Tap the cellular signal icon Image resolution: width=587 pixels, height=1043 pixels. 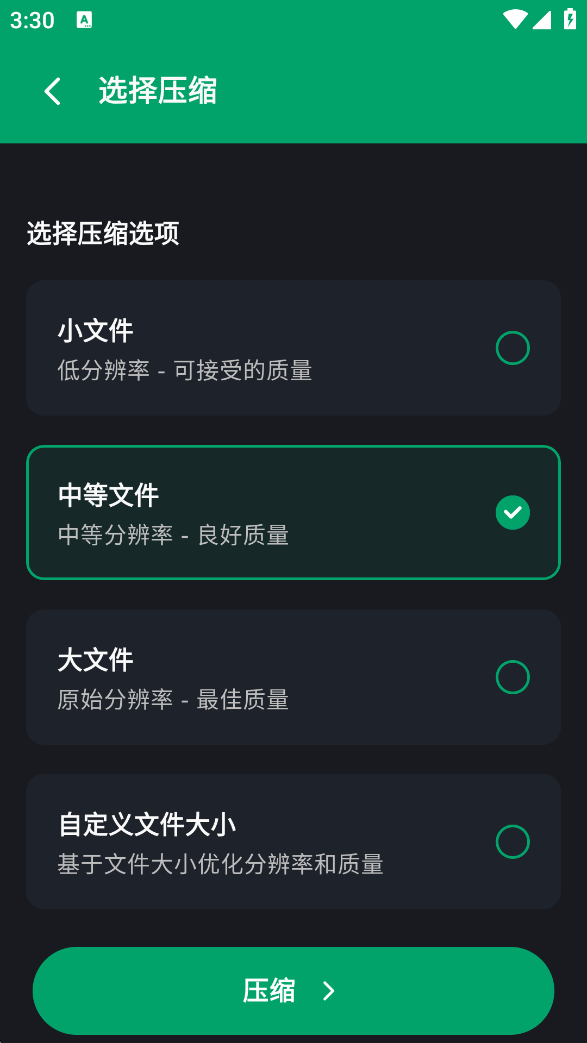(542, 19)
